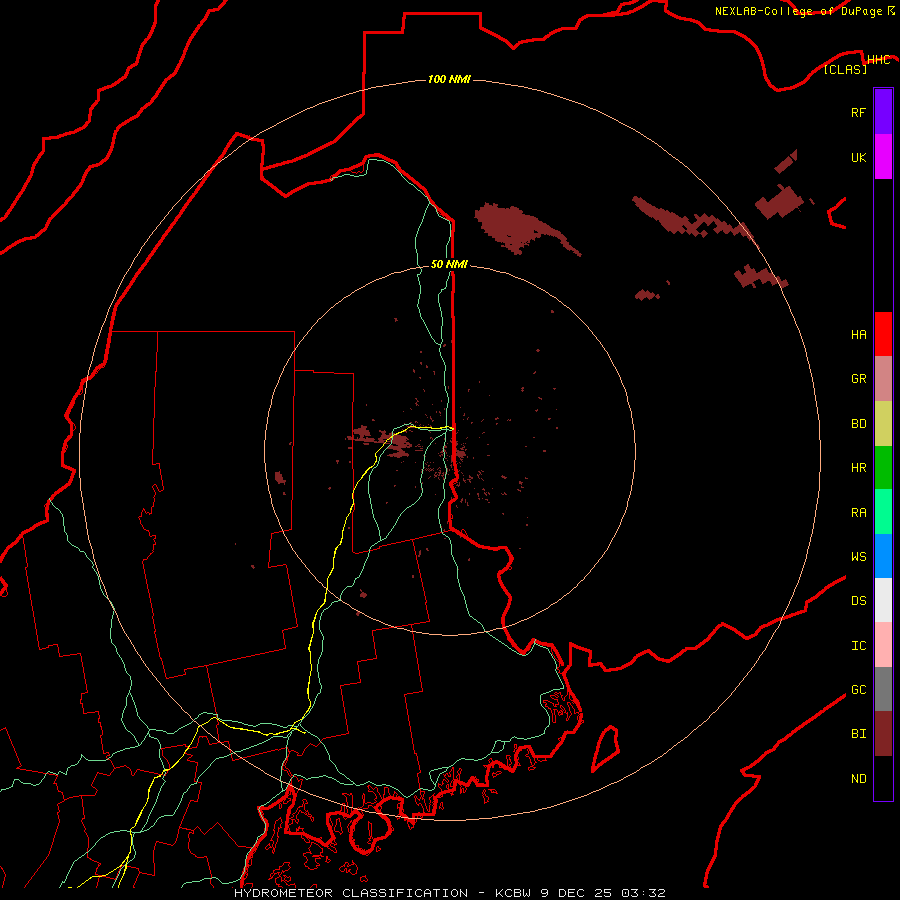Click the HYDROMETEOR CLASSIFICATION title text
900x900 pixels.
pos(351,893)
